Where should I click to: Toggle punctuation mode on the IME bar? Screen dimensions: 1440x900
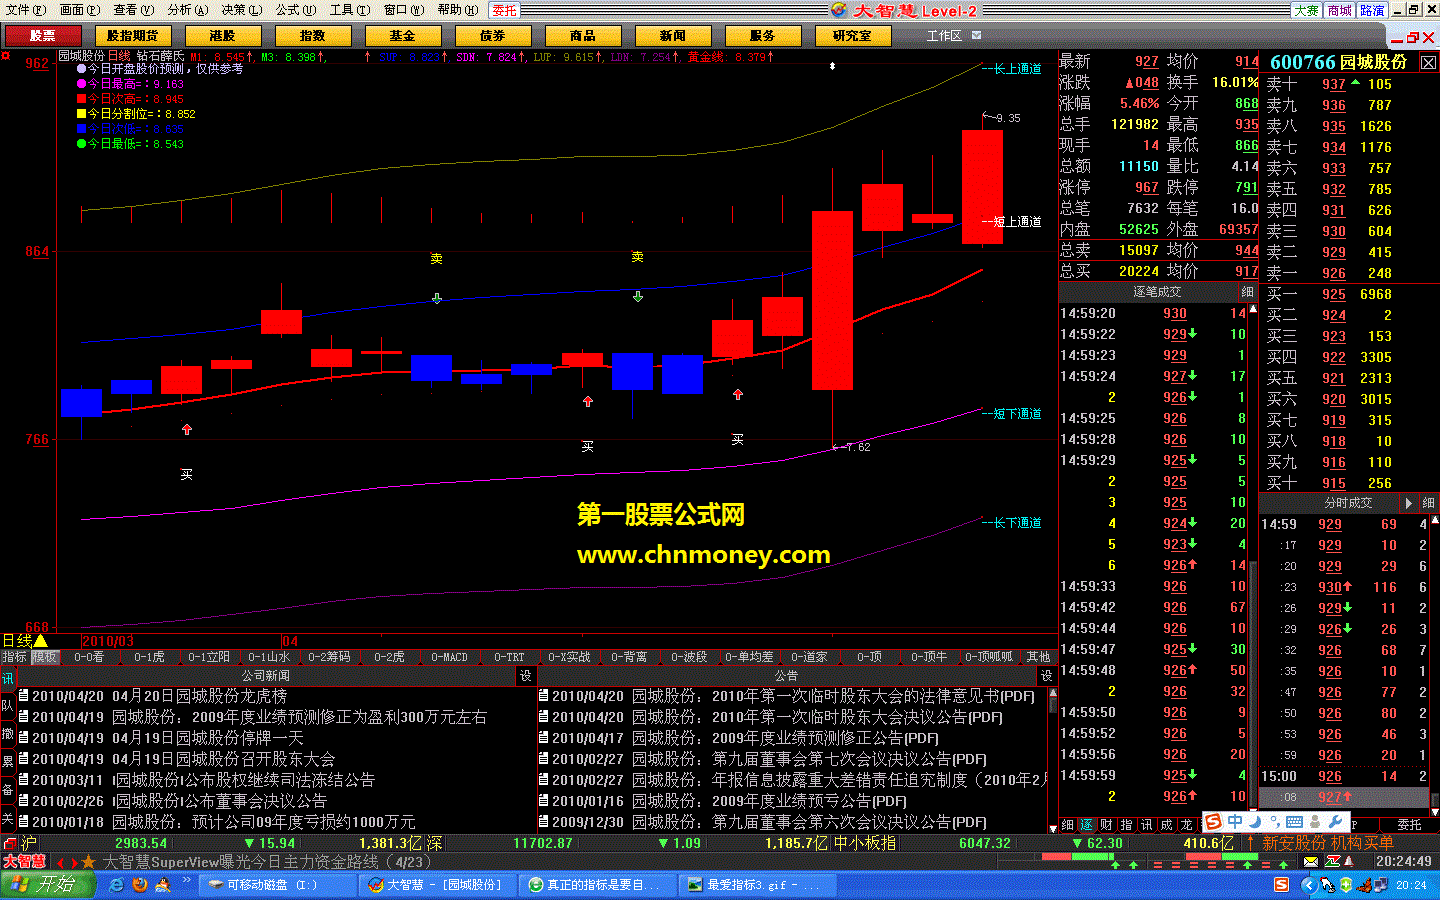(1273, 823)
